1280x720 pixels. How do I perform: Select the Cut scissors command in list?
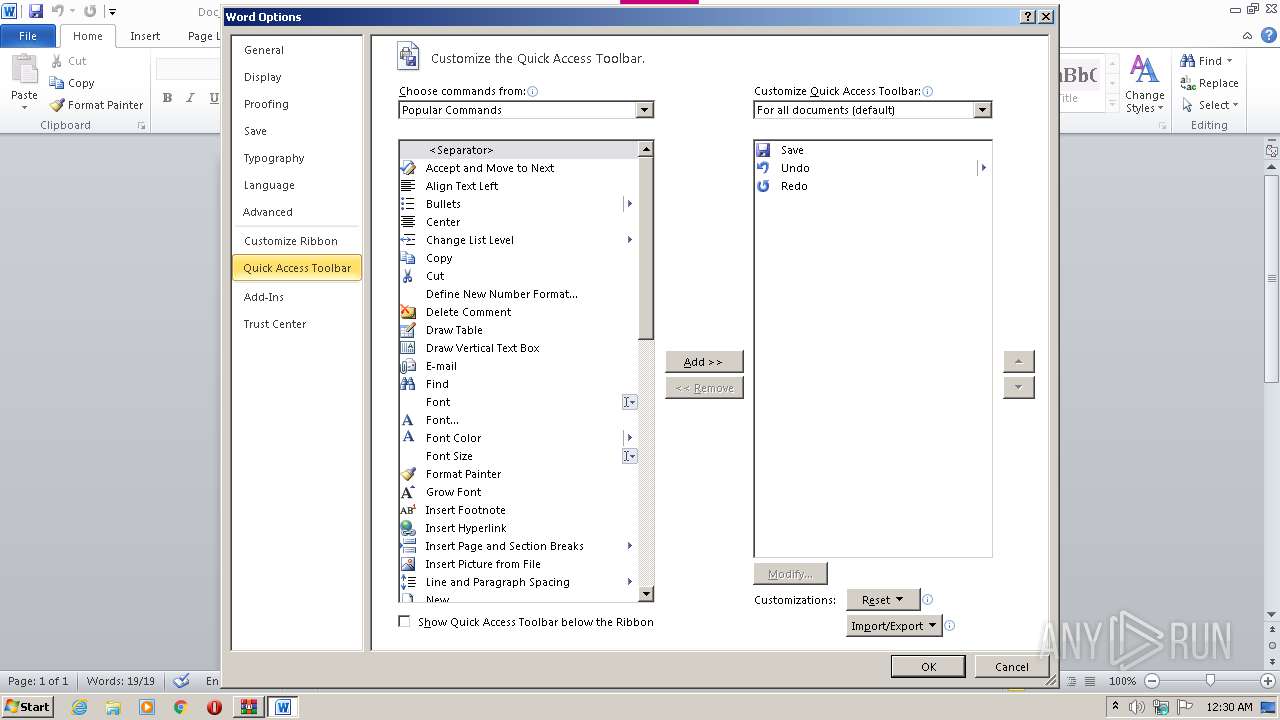point(518,276)
